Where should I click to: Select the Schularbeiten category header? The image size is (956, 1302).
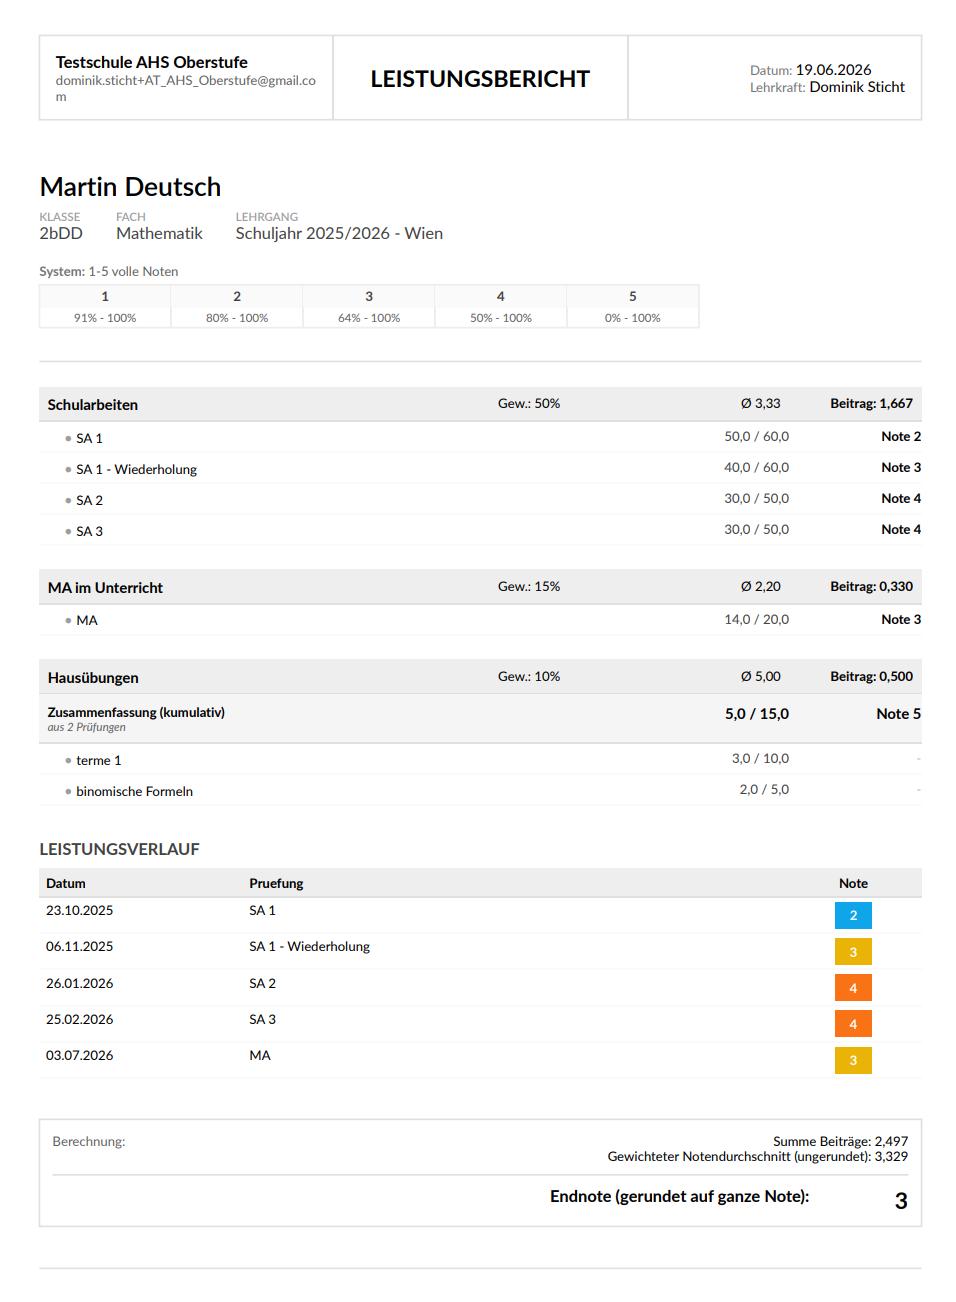tap(480, 404)
